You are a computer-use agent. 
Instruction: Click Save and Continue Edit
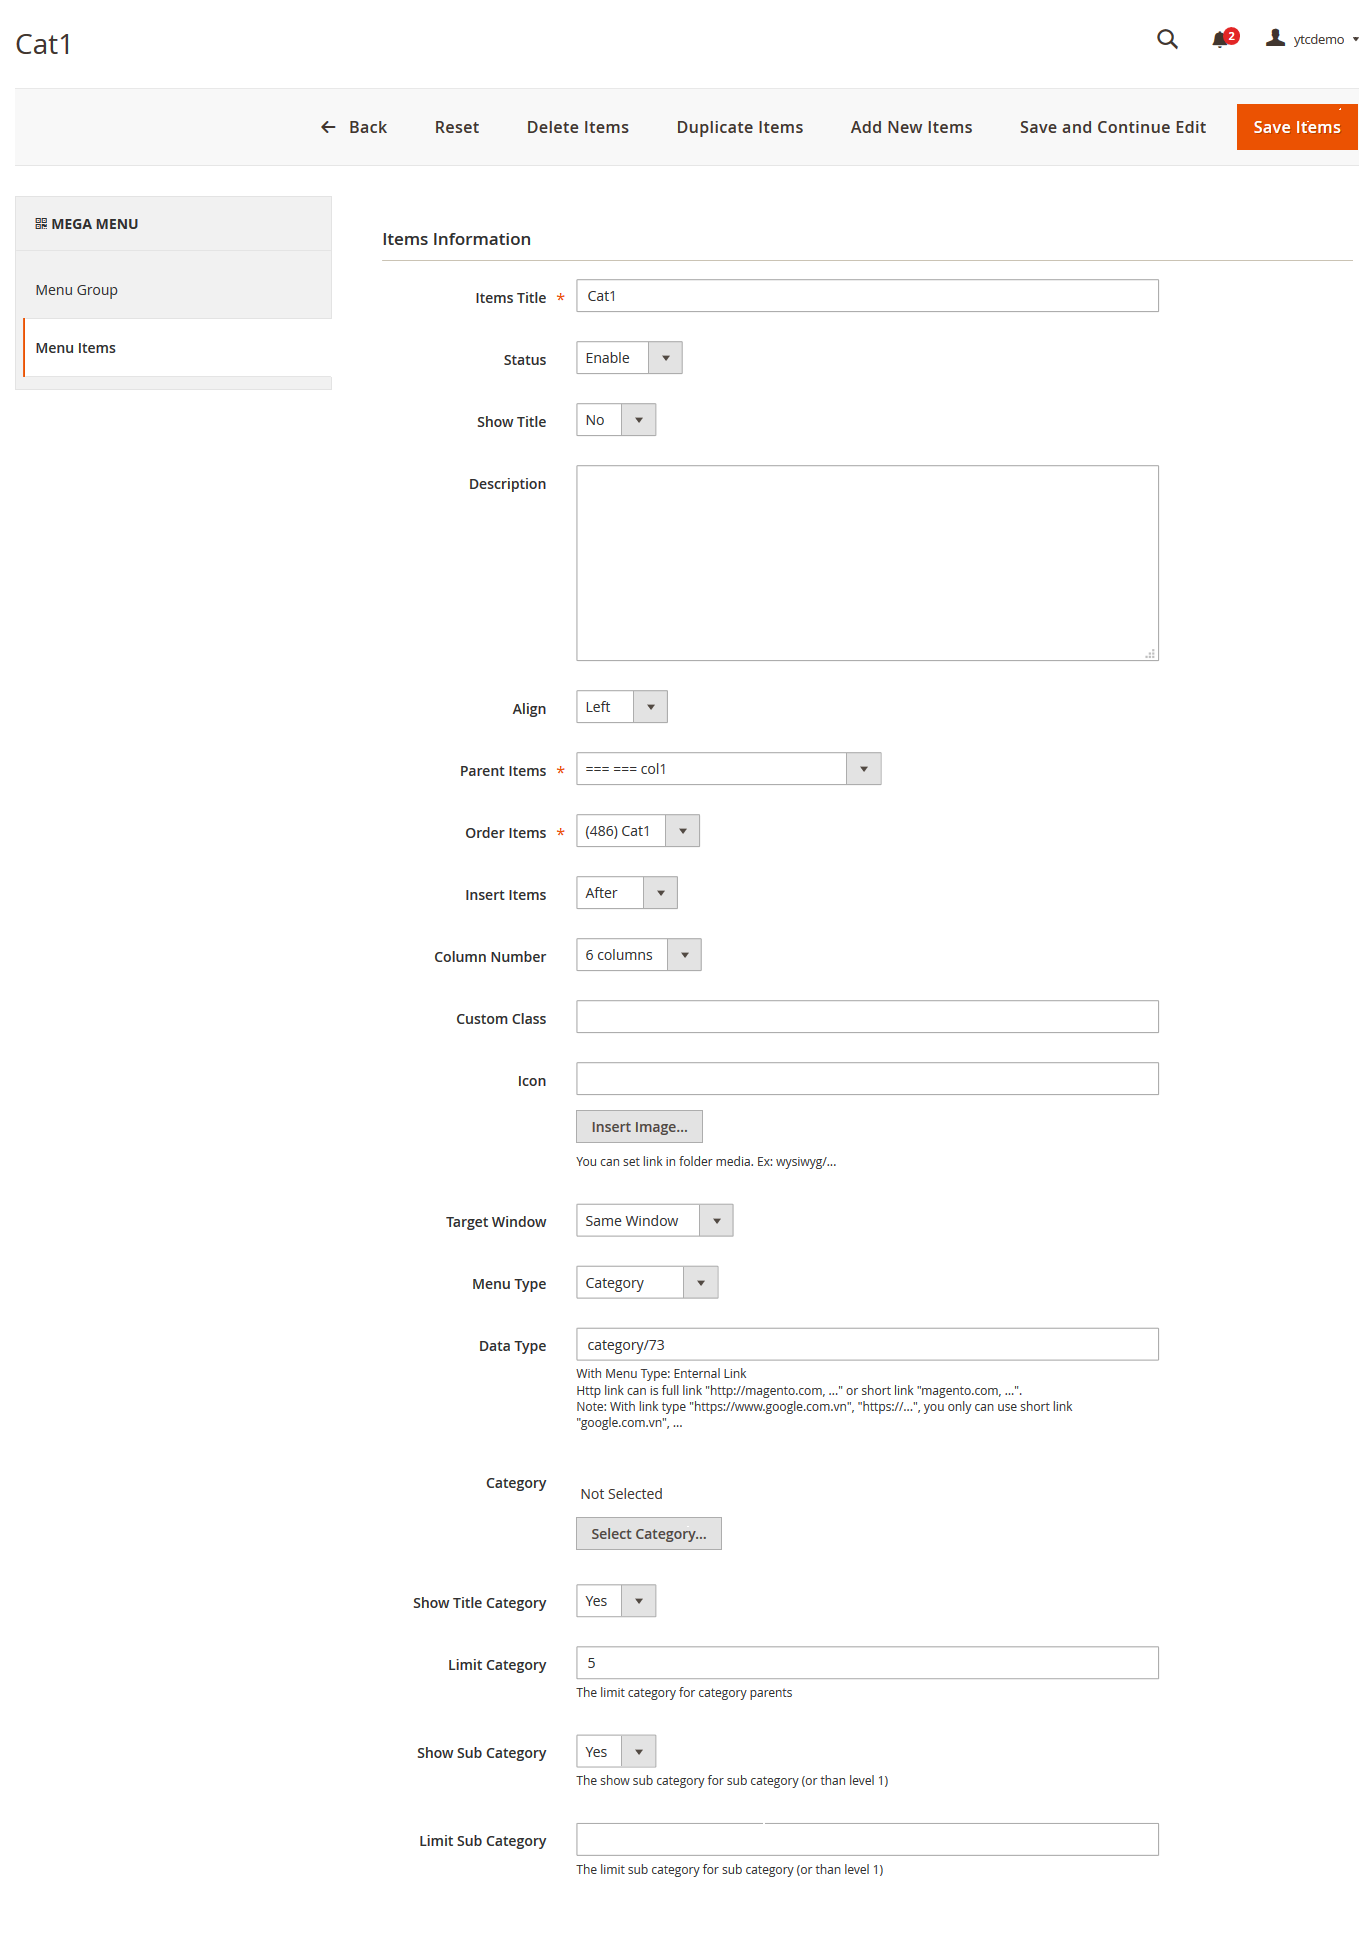[x=1113, y=127]
